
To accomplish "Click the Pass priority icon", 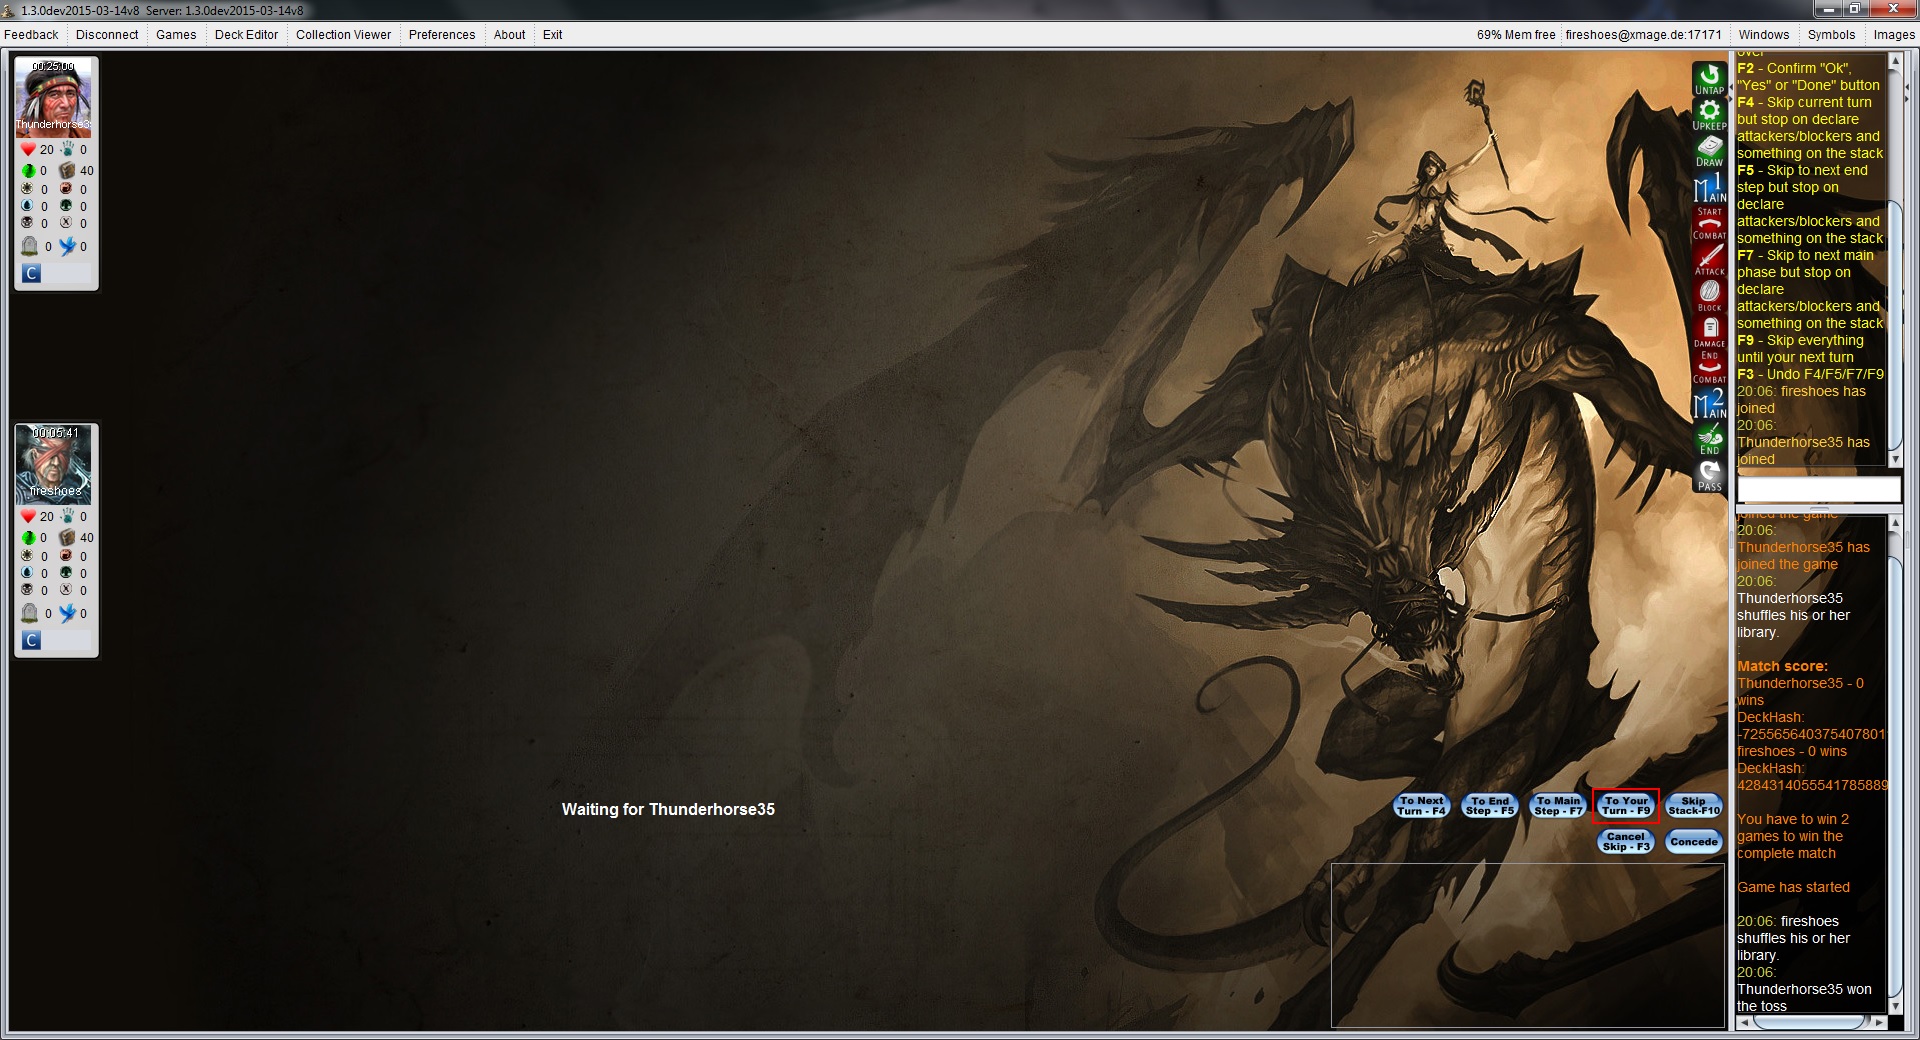I will (1709, 475).
